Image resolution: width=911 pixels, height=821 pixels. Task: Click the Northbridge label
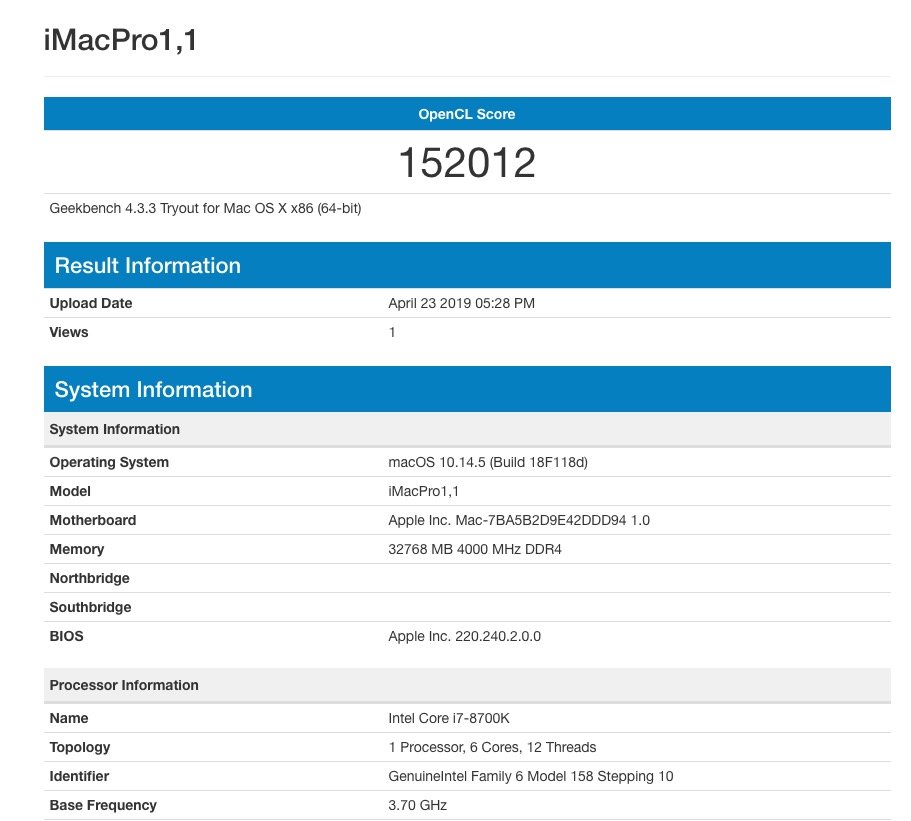pyautogui.click(x=89, y=579)
